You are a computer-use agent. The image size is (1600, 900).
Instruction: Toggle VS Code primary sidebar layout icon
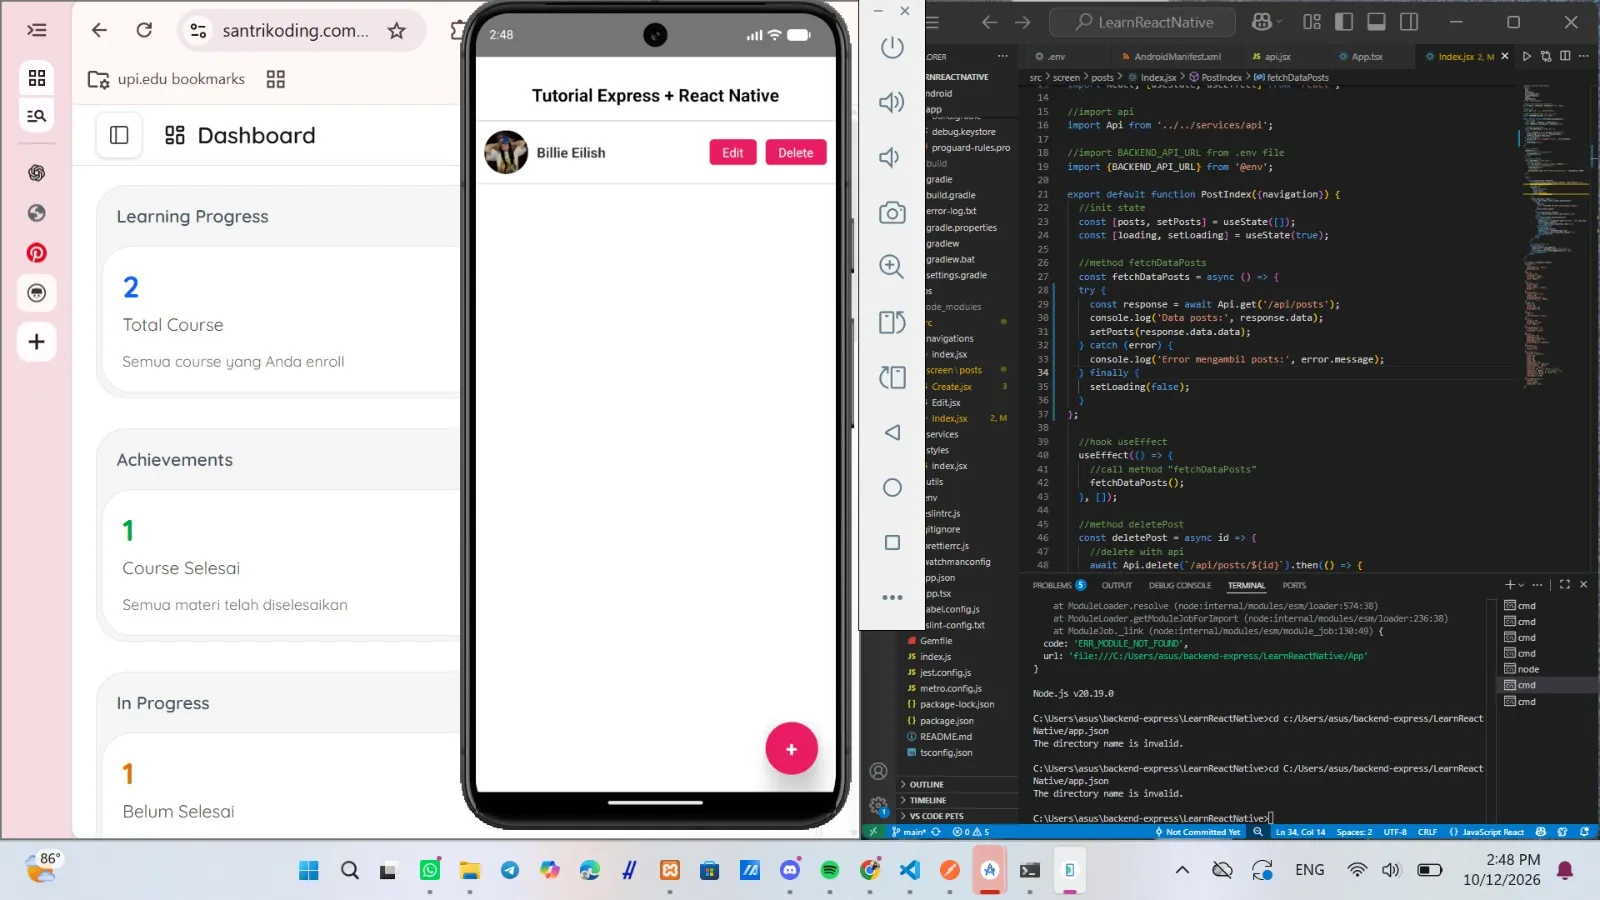[x=1344, y=22]
